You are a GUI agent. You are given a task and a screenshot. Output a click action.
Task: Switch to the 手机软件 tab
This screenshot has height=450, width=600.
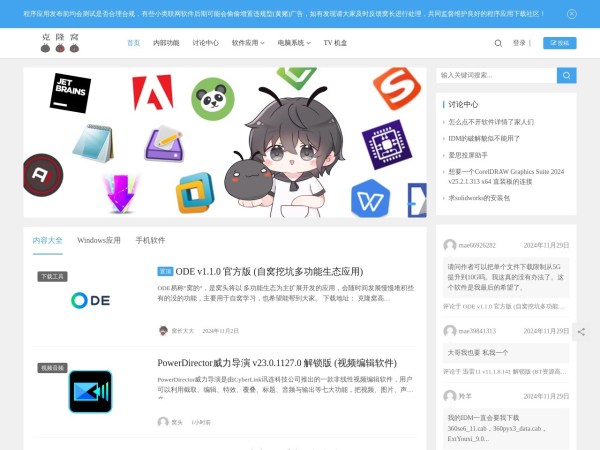tap(150, 240)
